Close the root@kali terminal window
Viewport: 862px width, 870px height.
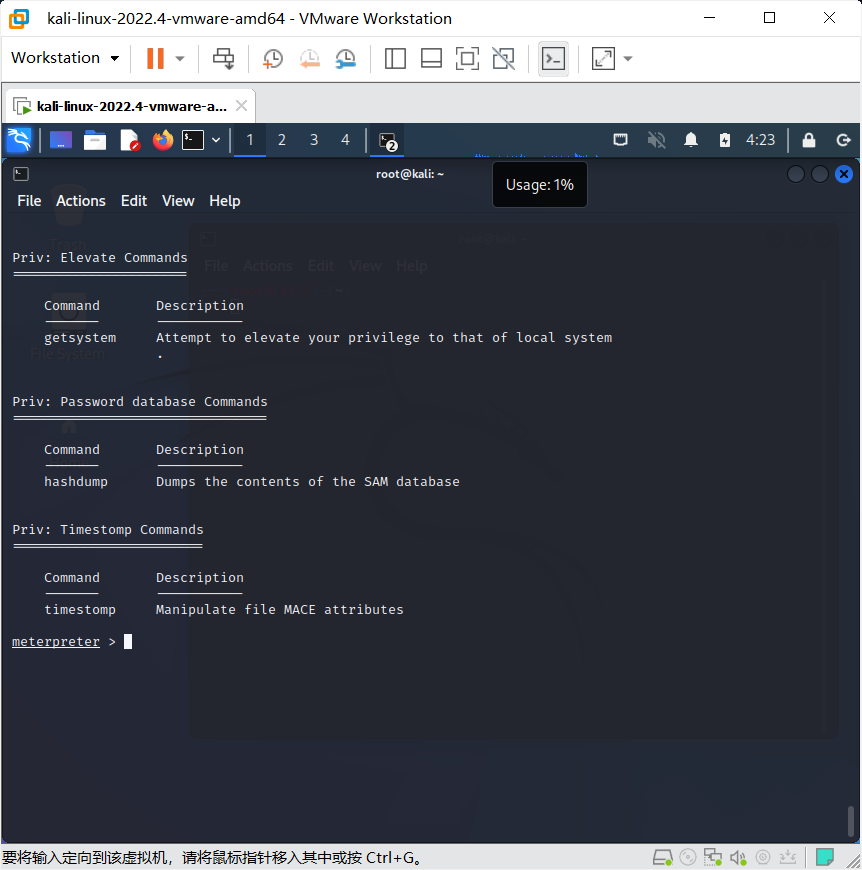click(x=844, y=174)
